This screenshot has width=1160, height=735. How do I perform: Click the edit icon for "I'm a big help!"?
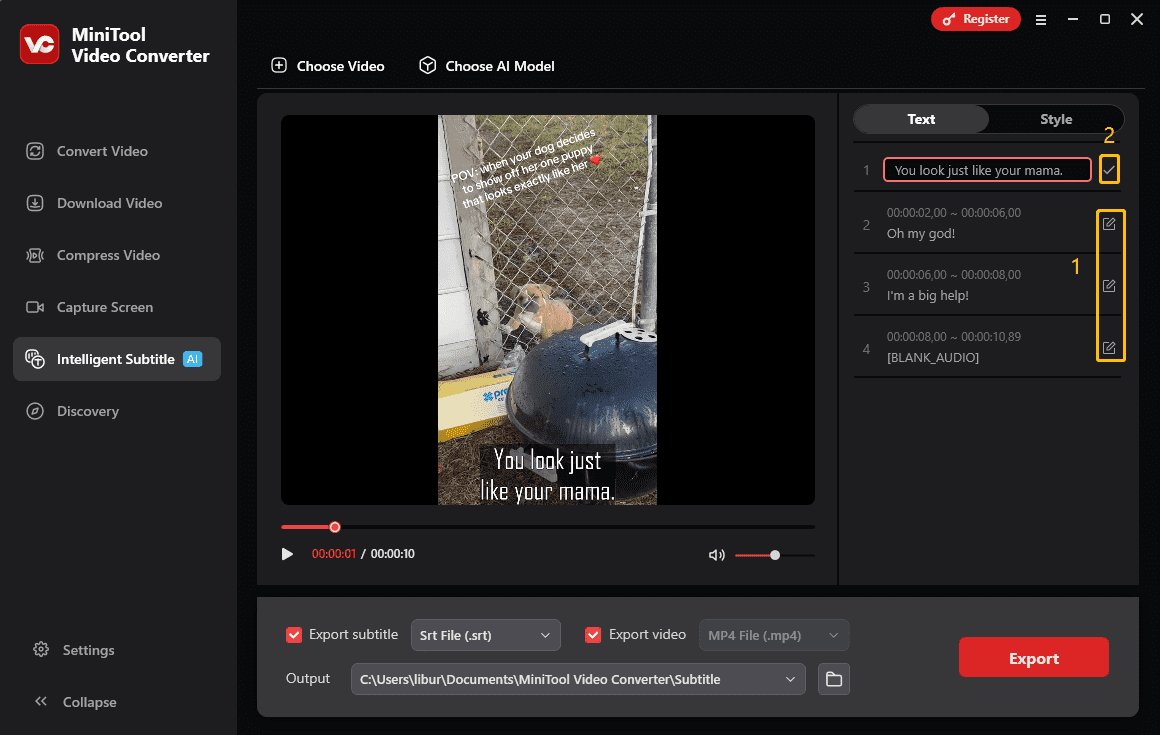point(1109,286)
